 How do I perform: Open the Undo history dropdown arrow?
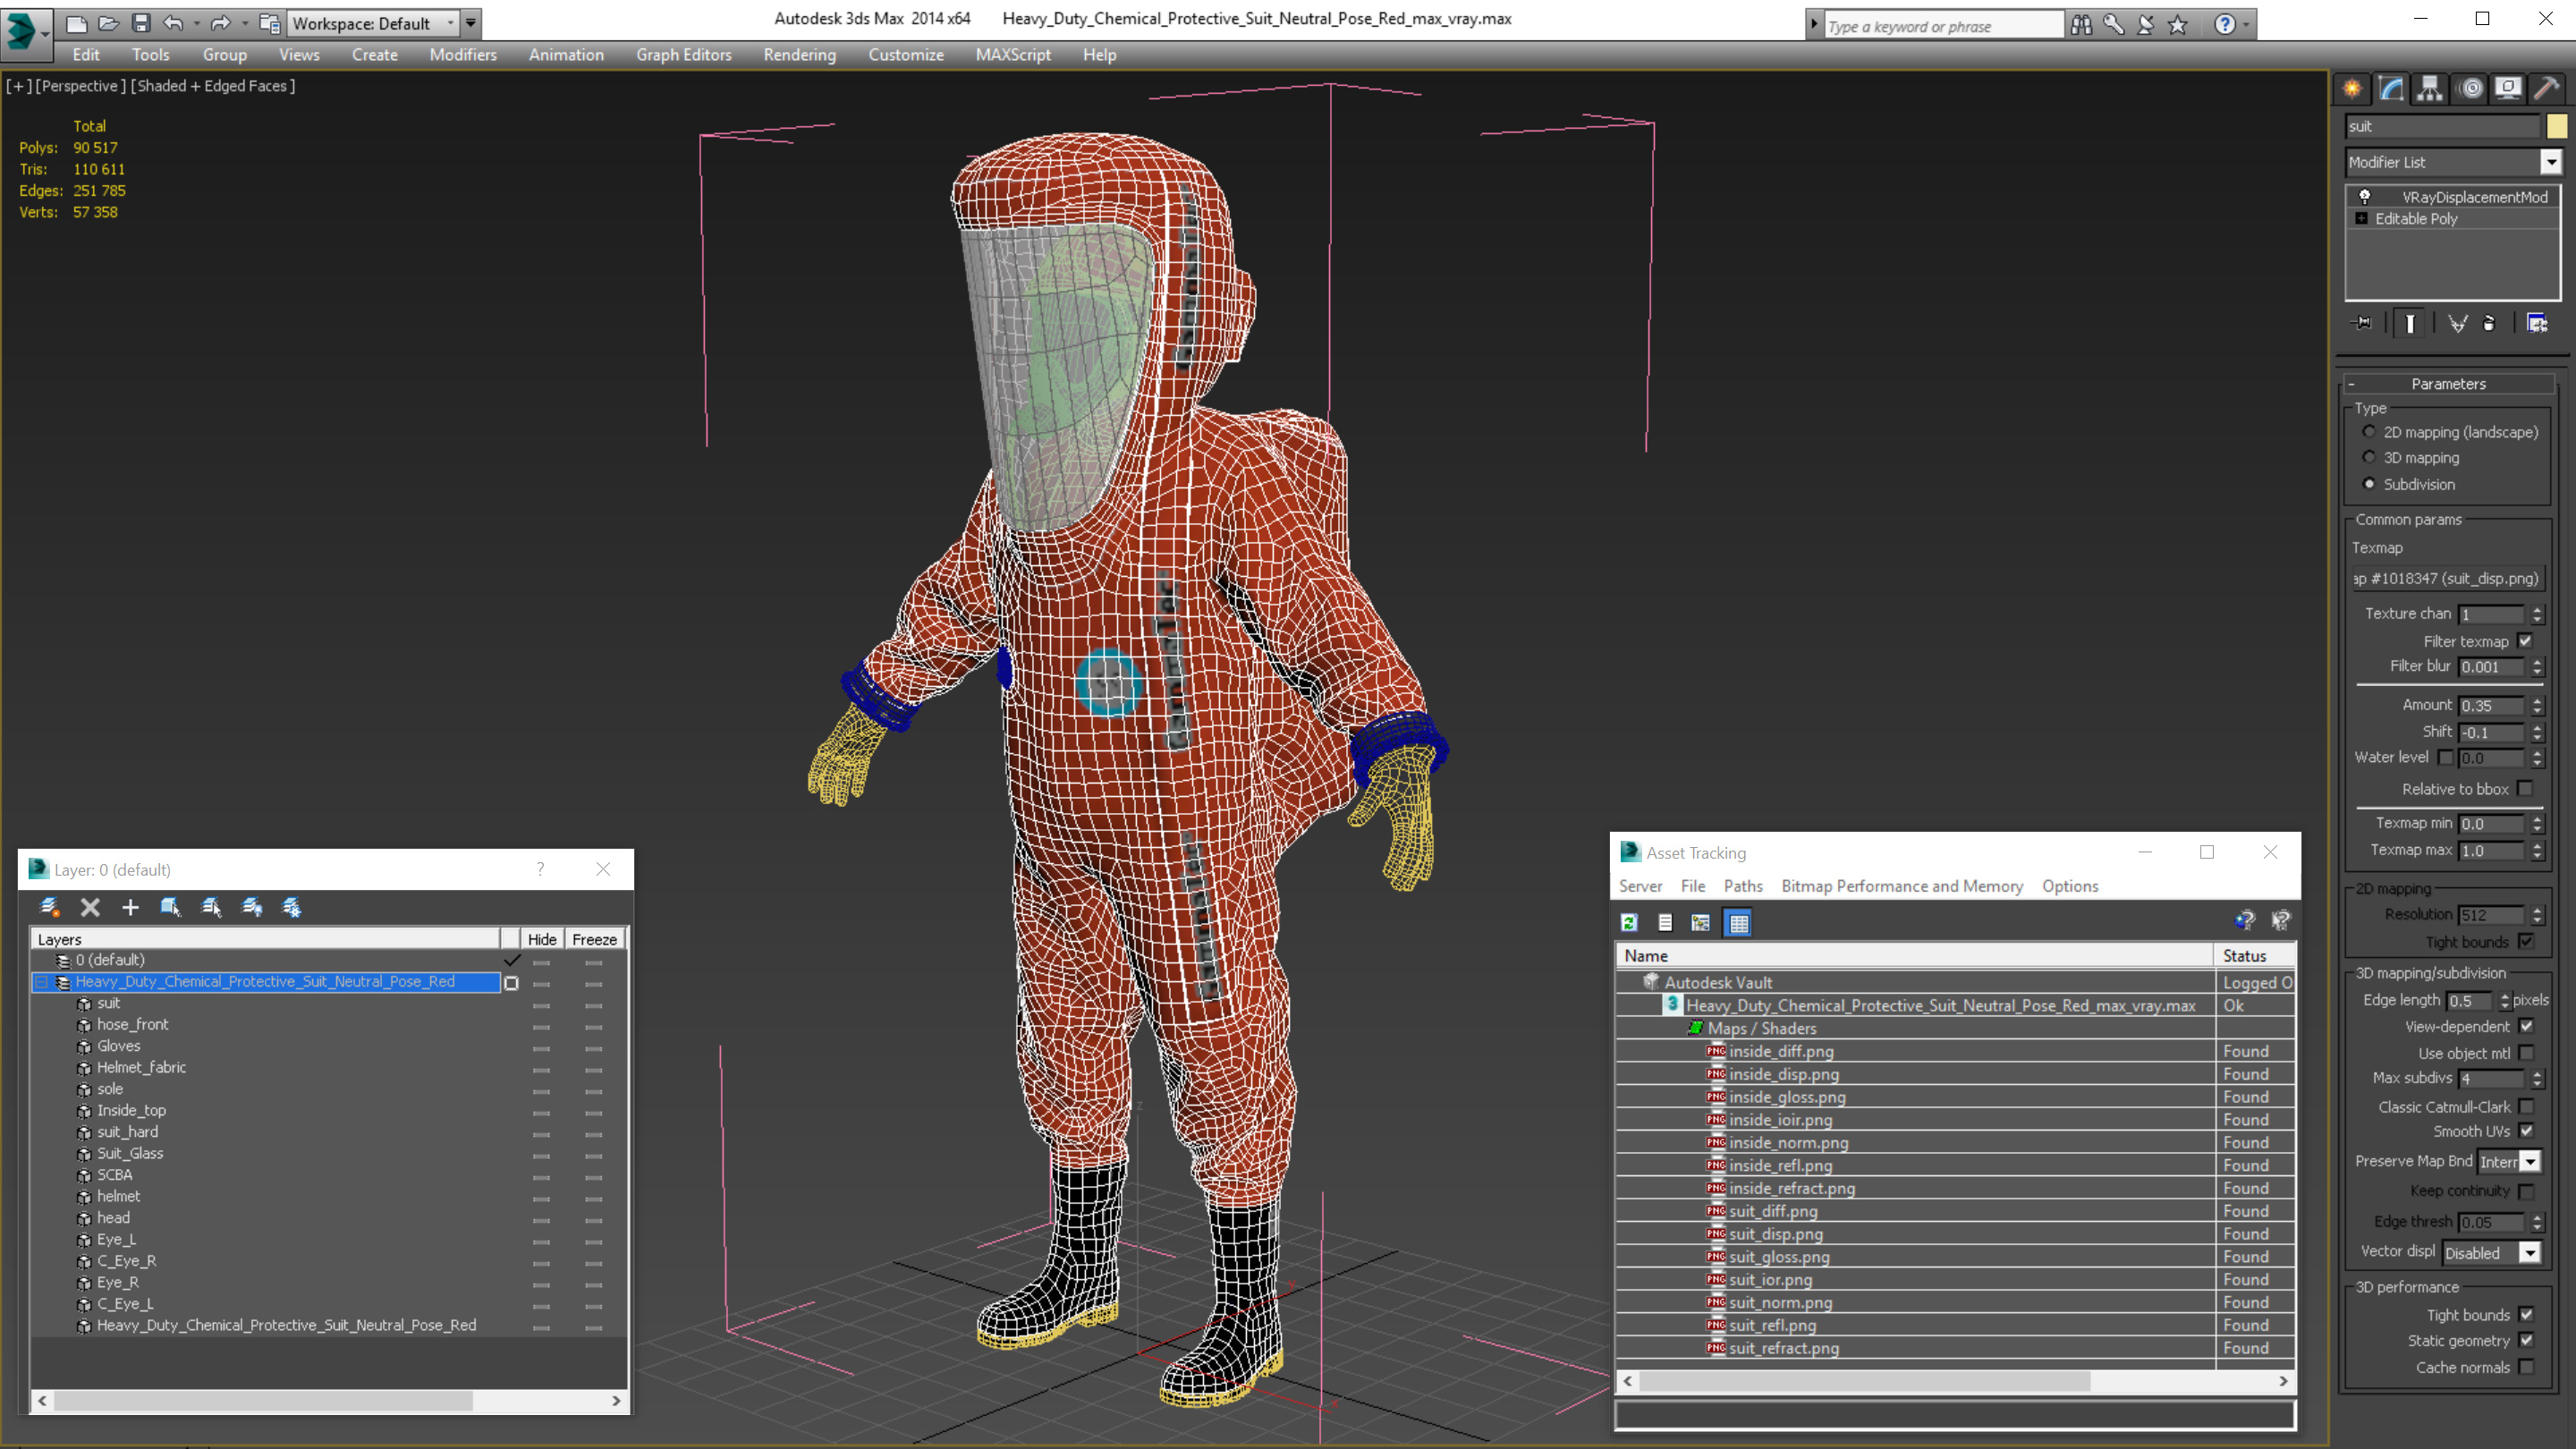(196, 23)
